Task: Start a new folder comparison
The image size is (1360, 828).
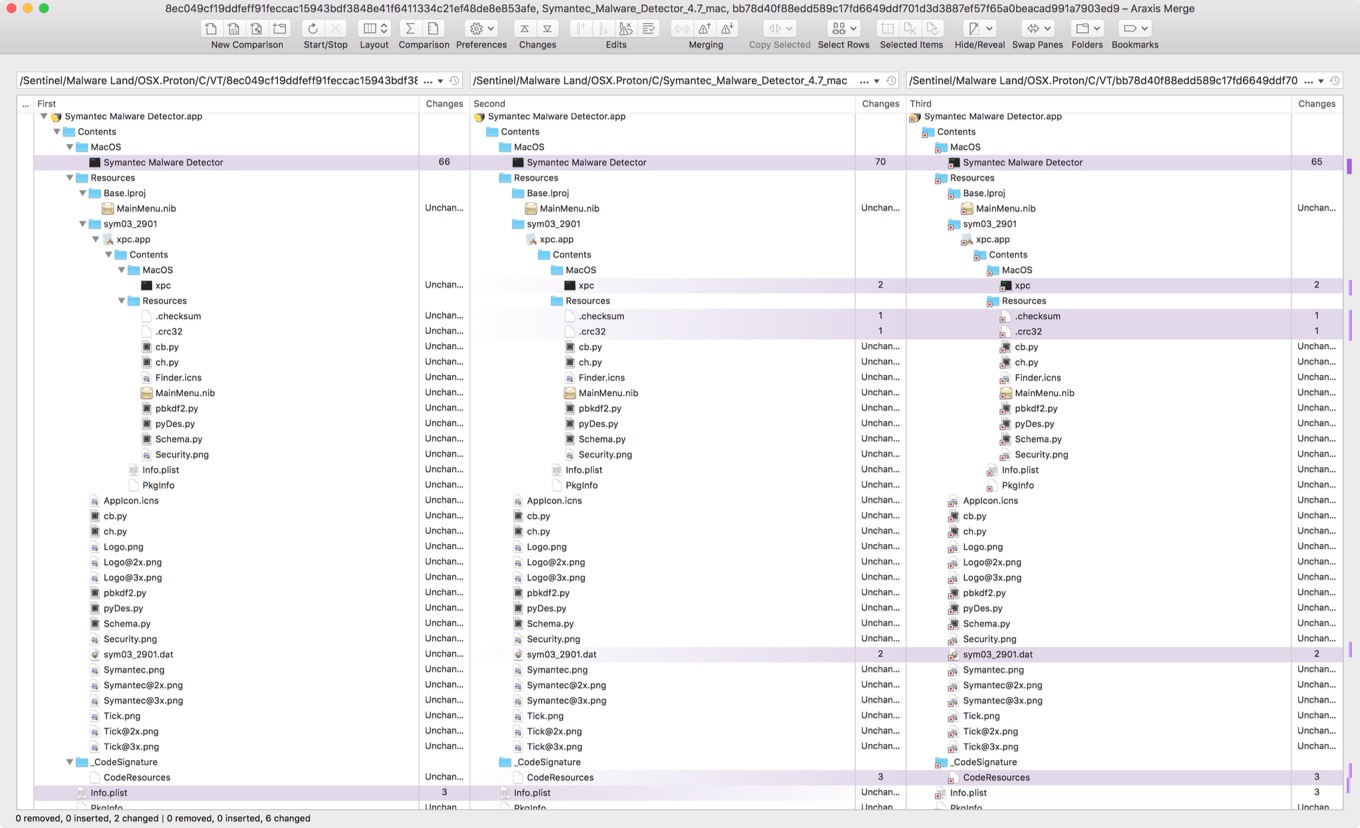Action: point(280,29)
